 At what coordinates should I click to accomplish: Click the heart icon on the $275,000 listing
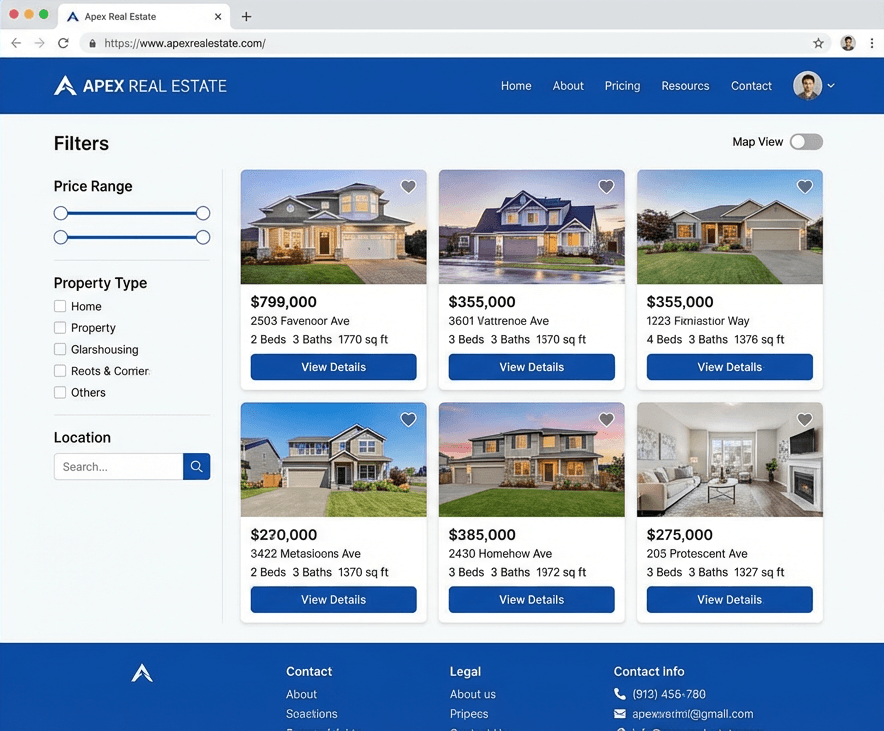tap(804, 420)
